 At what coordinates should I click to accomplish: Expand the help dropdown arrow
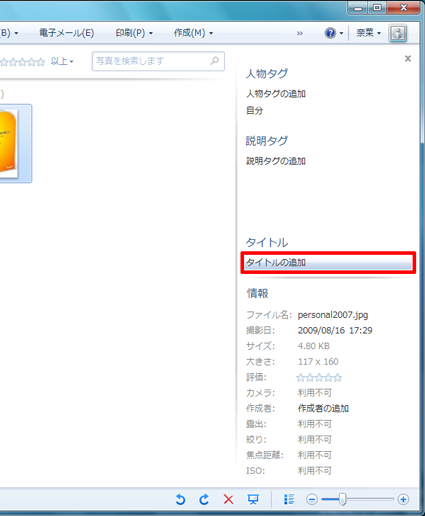pos(341,33)
